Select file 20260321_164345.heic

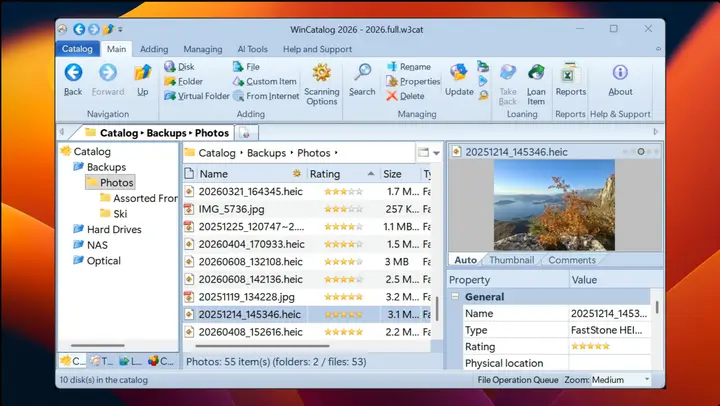coord(251,192)
